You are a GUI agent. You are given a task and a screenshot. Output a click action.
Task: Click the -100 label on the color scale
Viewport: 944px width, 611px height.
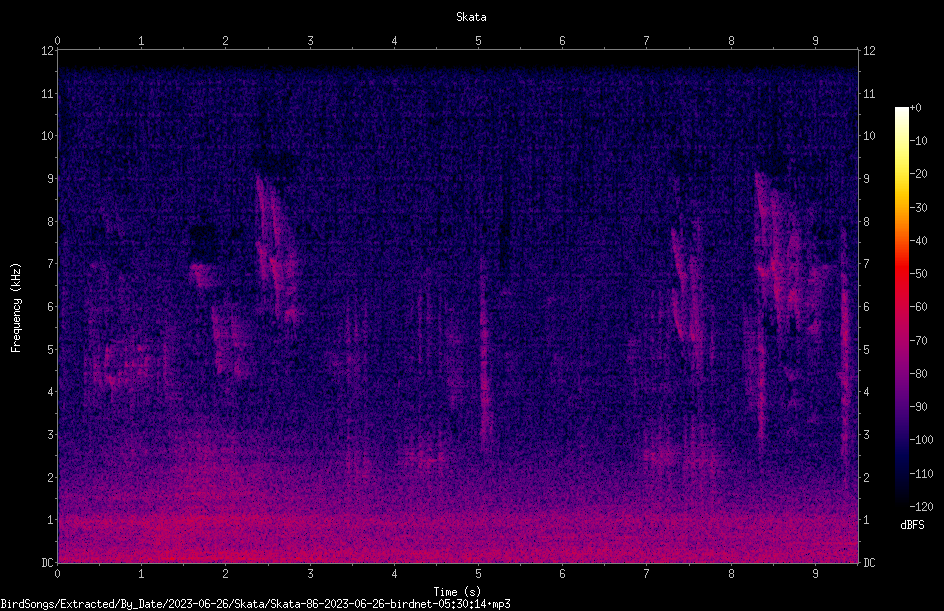921,440
